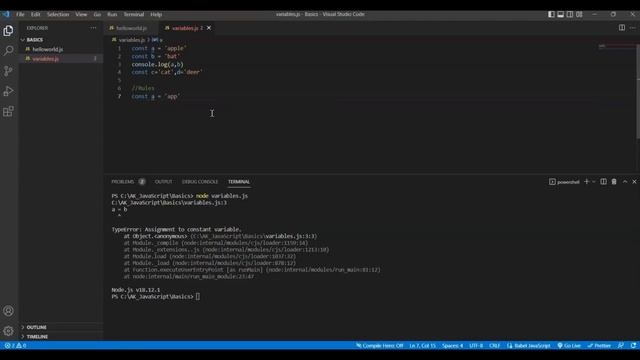Click console.log(a,b) code line
Viewport: 640px width, 360px height.
point(157,64)
